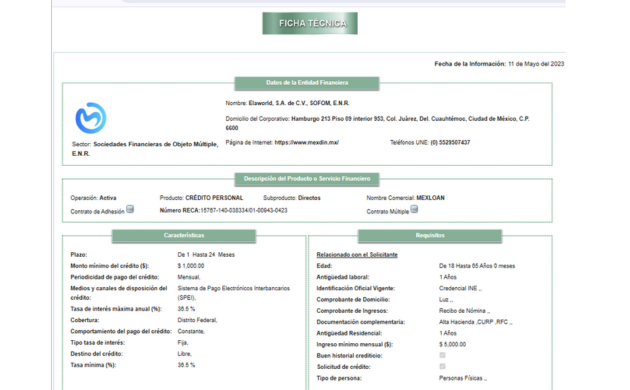Select the Plazo value De 1 Hasta 24 Meses

tap(206, 255)
